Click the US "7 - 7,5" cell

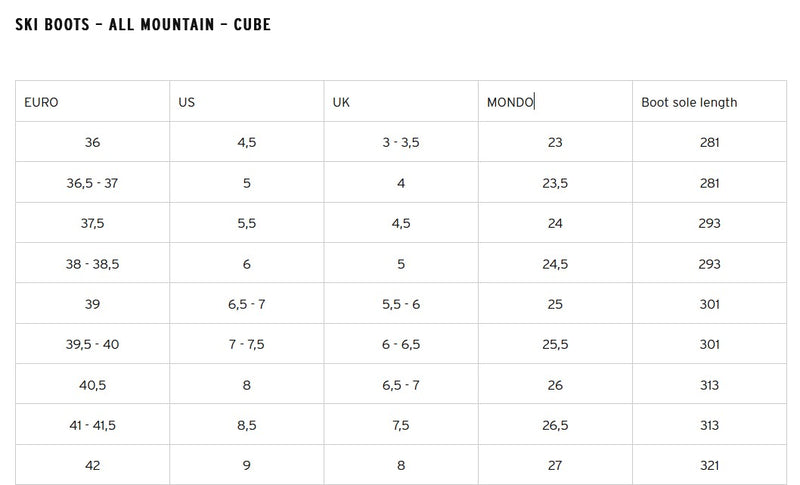point(247,344)
